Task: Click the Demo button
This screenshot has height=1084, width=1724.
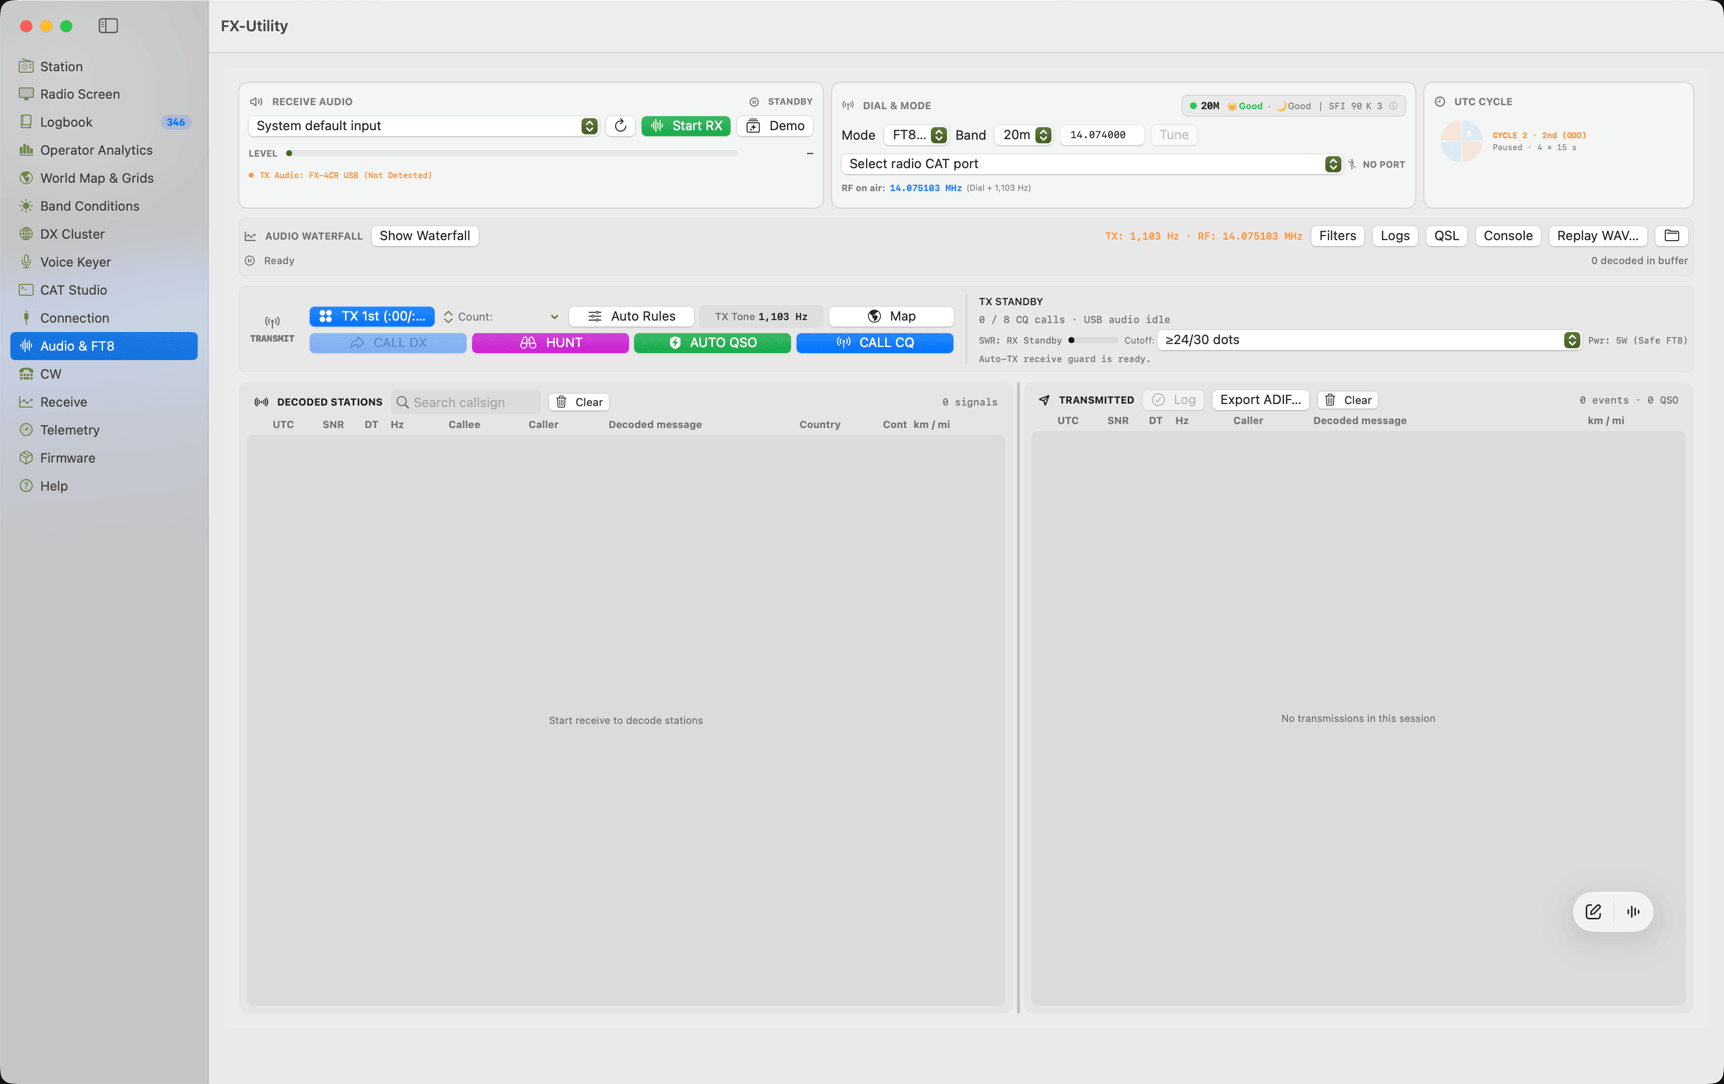Action: coord(775,126)
